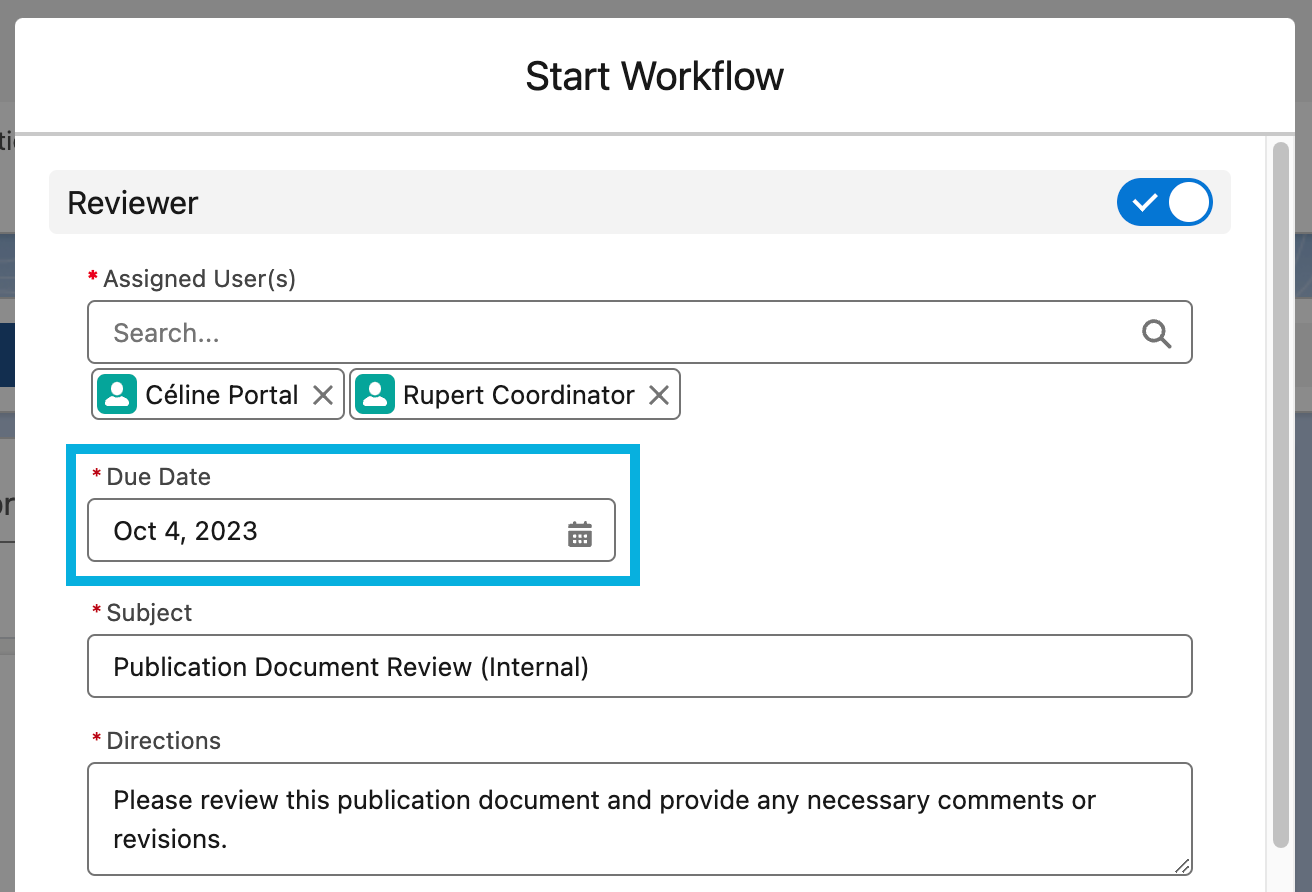1312x892 pixels.
Task: Toggle the Reviewer switch off
Action: (1164, 203)
